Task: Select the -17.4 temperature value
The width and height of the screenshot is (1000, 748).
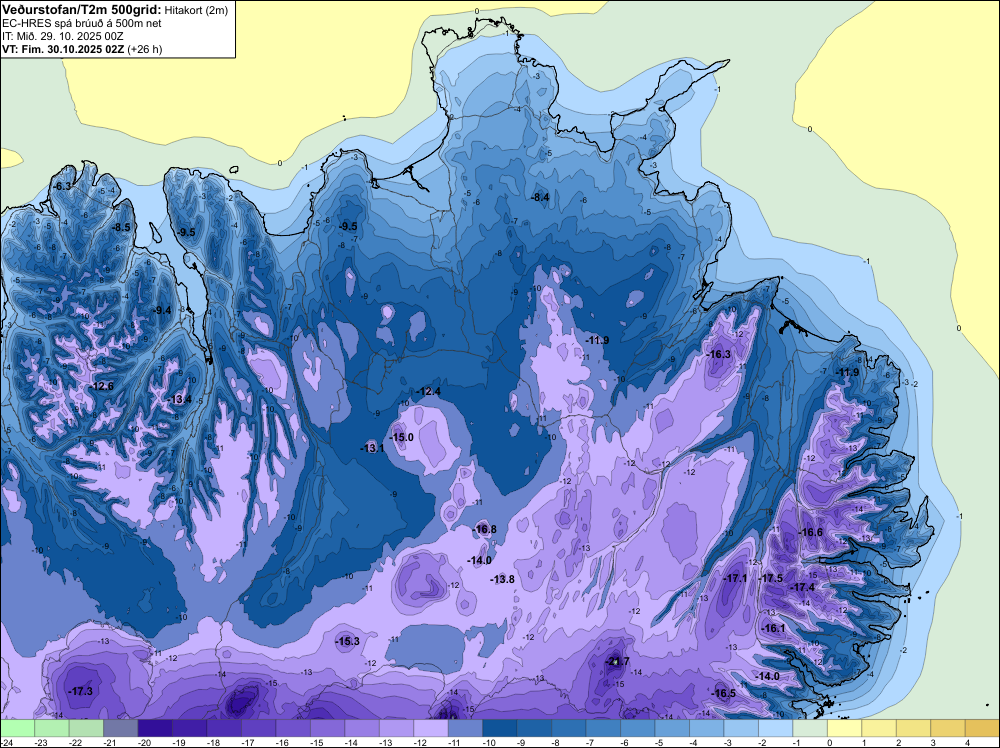Action: tap(803, 587)
